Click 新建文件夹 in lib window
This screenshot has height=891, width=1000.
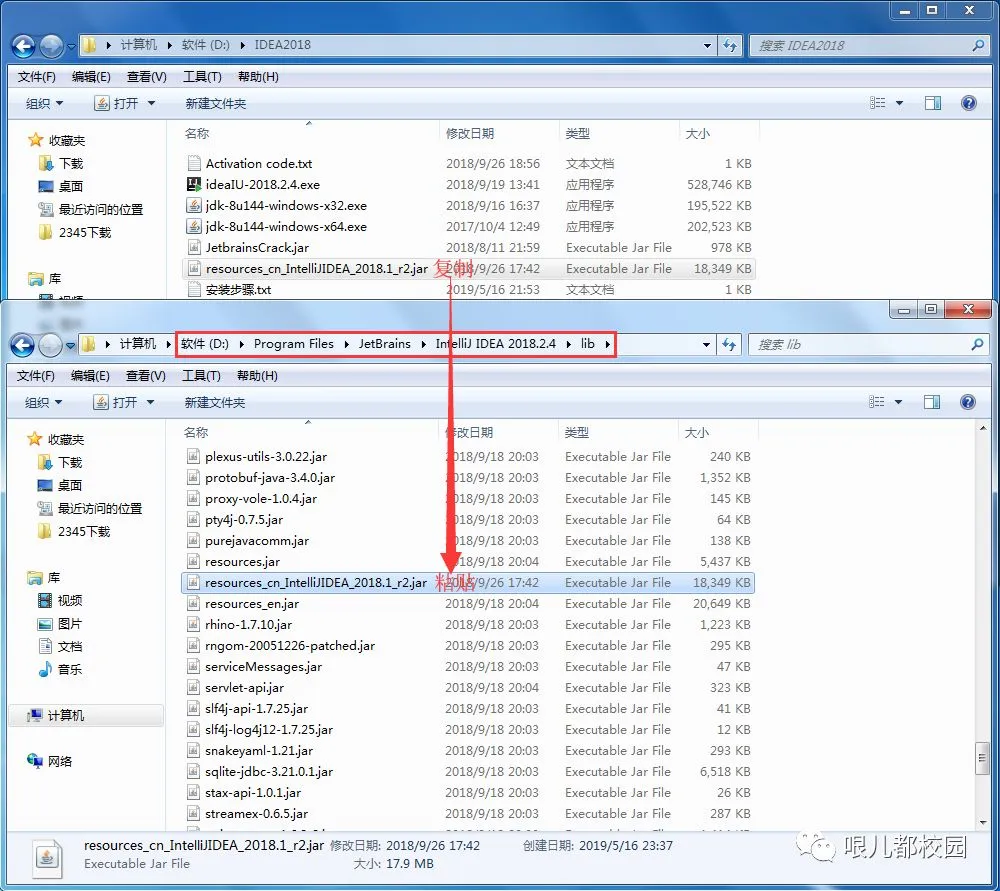[x=214, y=402]
